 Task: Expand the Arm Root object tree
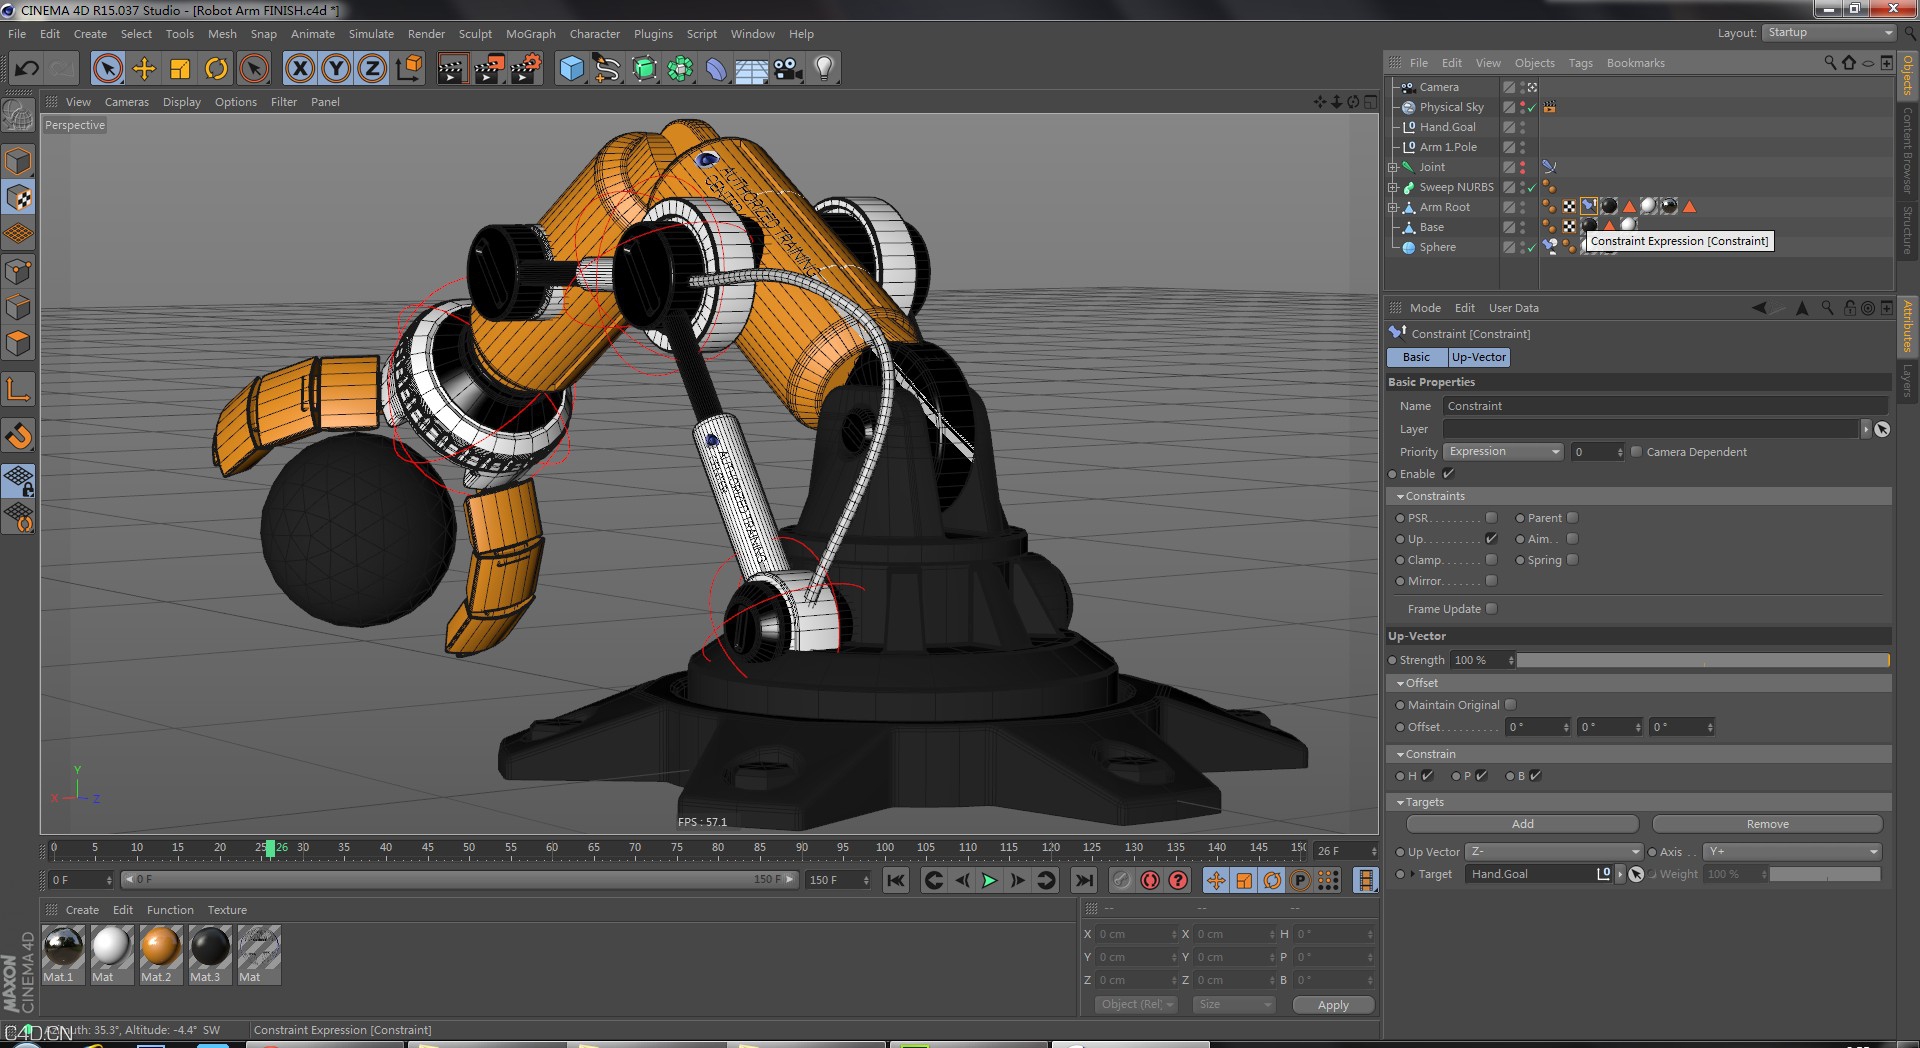coord(1392,208)
